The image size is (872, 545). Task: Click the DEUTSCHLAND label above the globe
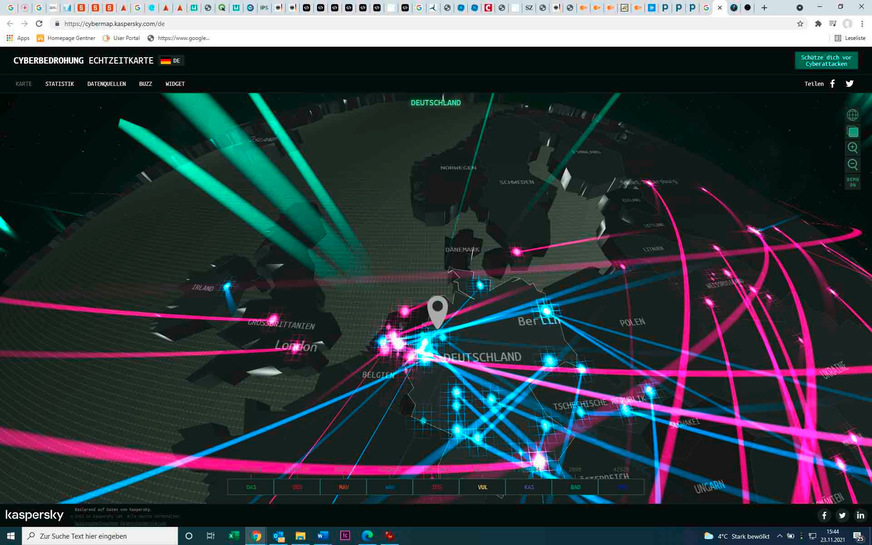[435, 102]
